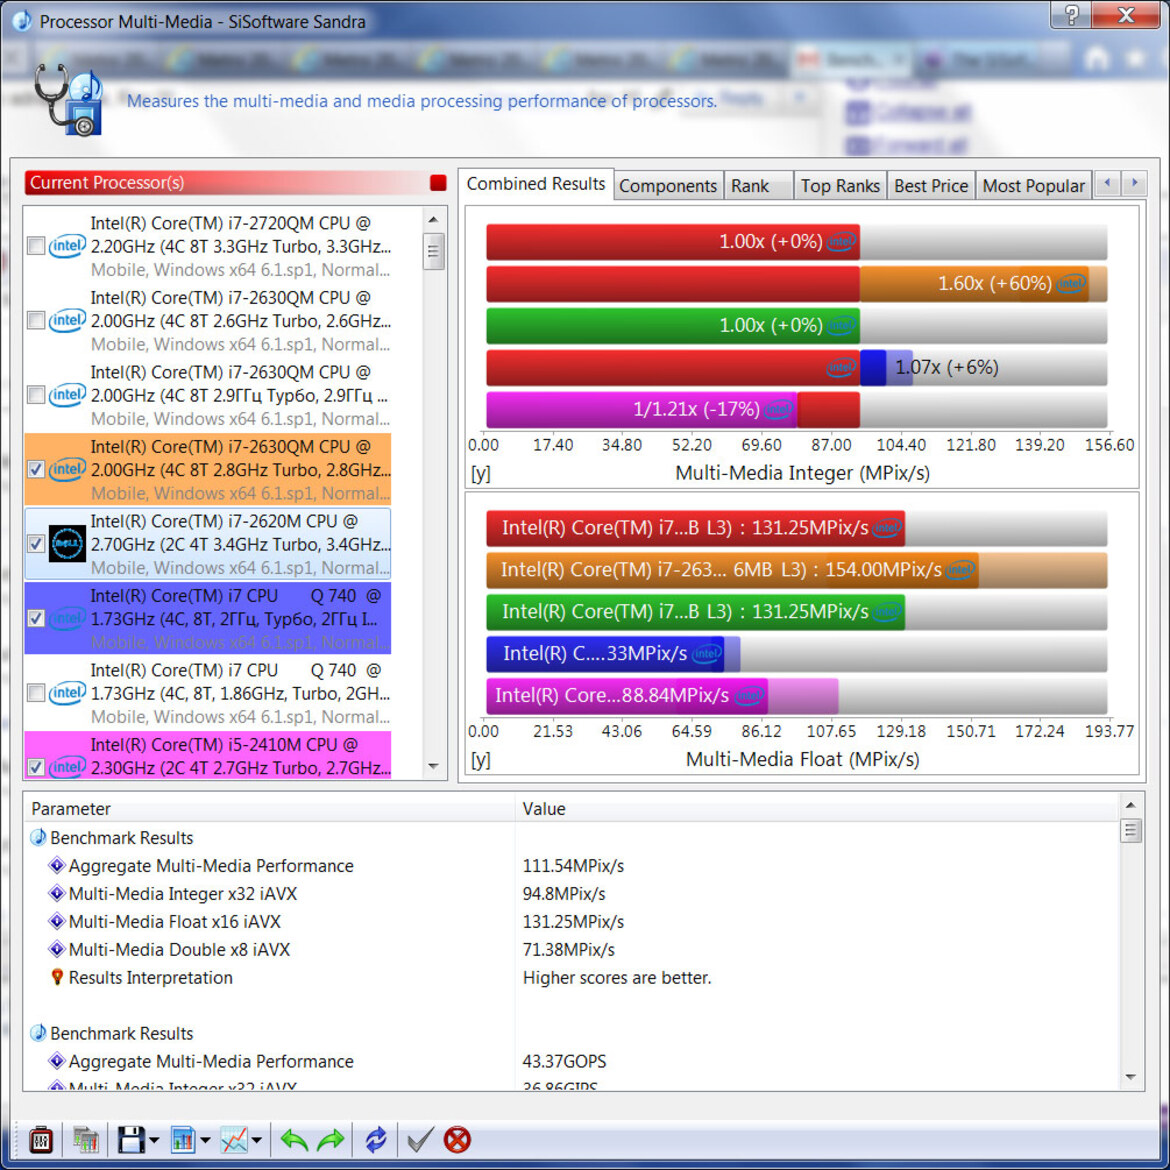Click the processor list scrollbar thumb
This screenshot has width=1170, height=1170.
pos(433,251)
